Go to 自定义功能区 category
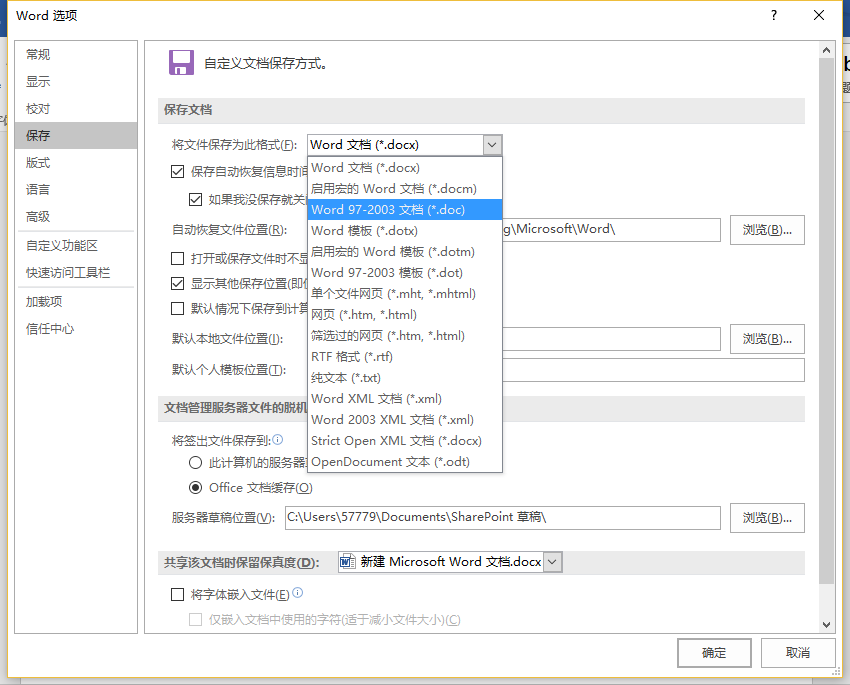The image size is (850, 685). [76, 245]
